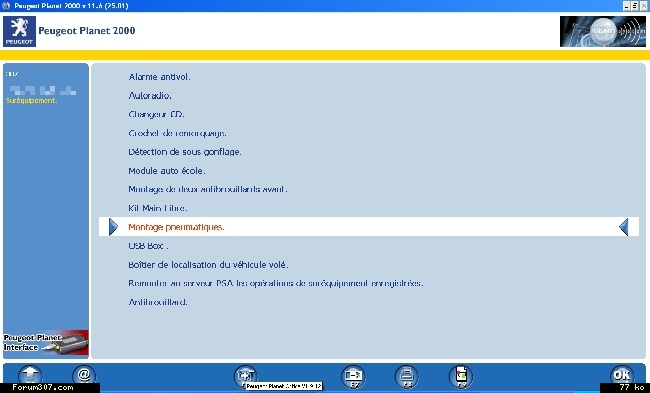
Task: Click the vehicle connection toolbar icon
Action: tap(245, 375)
